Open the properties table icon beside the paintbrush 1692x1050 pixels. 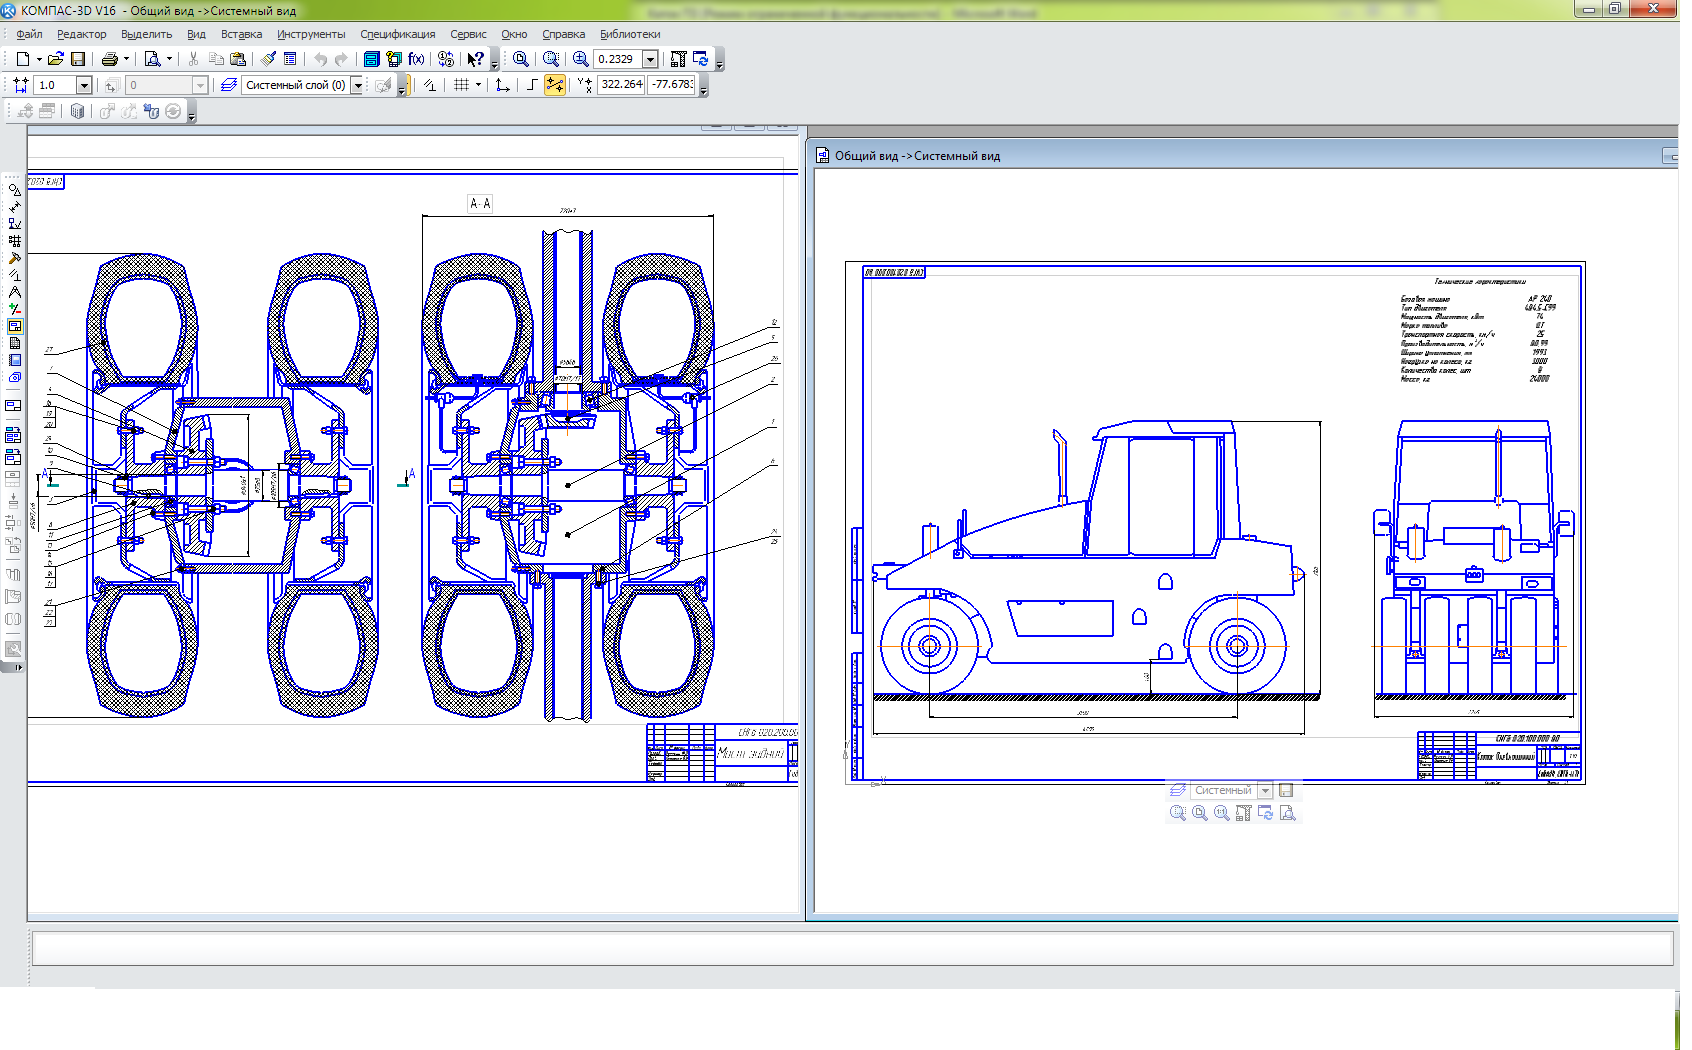tap(290, 59)
